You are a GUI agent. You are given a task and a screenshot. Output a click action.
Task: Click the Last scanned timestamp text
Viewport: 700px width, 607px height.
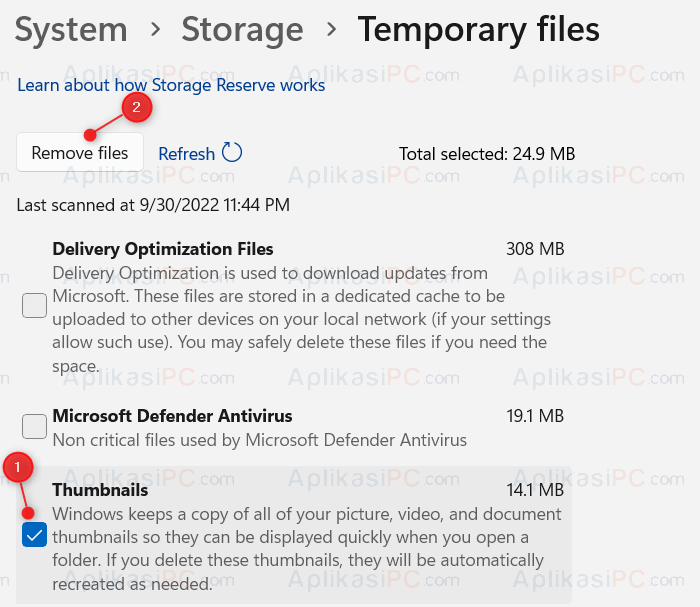(x=153, y=205)
